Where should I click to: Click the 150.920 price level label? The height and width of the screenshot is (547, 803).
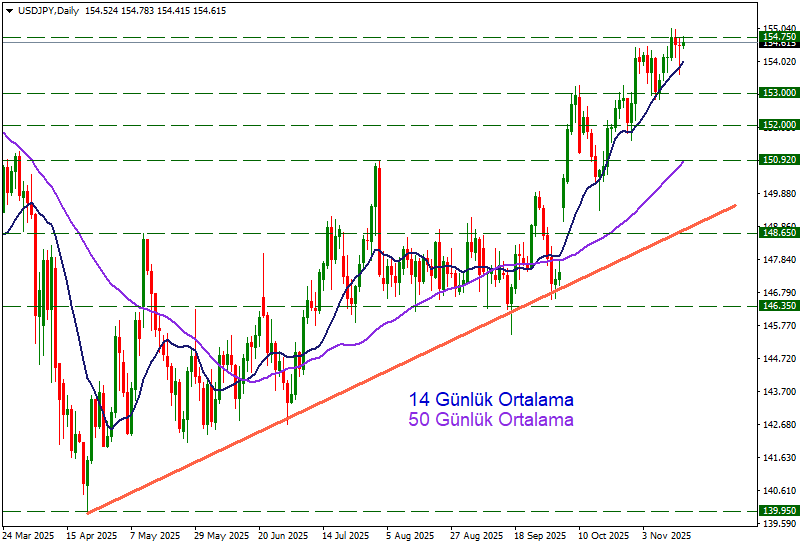pyautogui.click(x=779, y=160)
